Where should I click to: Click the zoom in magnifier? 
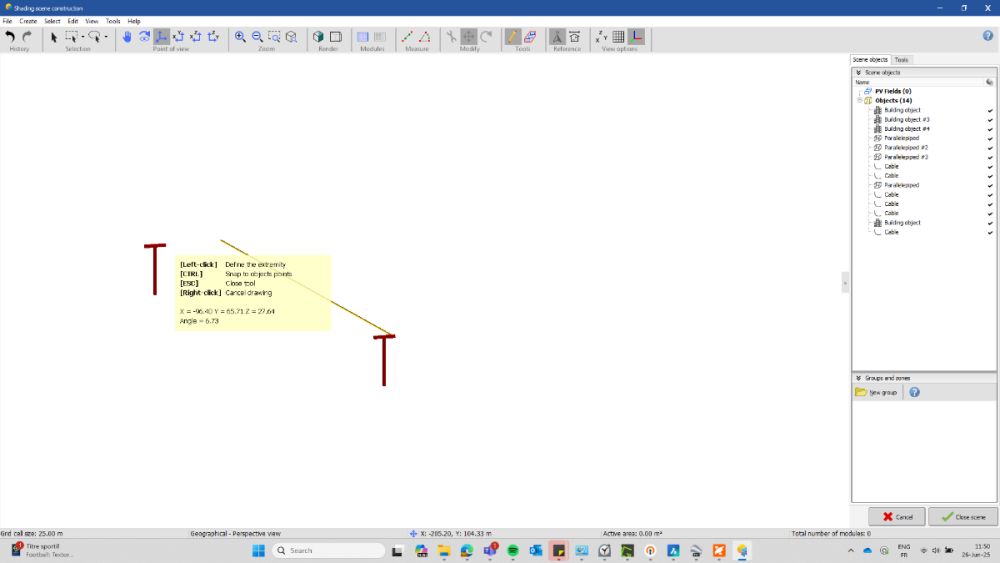240,37
